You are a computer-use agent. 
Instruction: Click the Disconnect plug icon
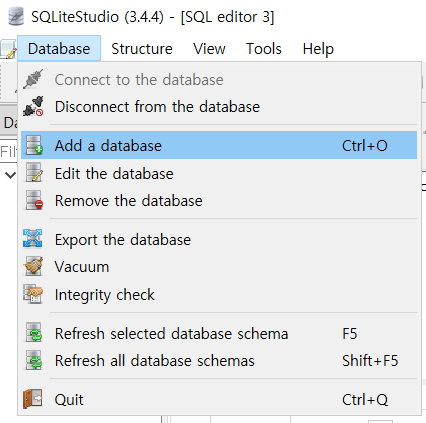[x=33, y=106]
